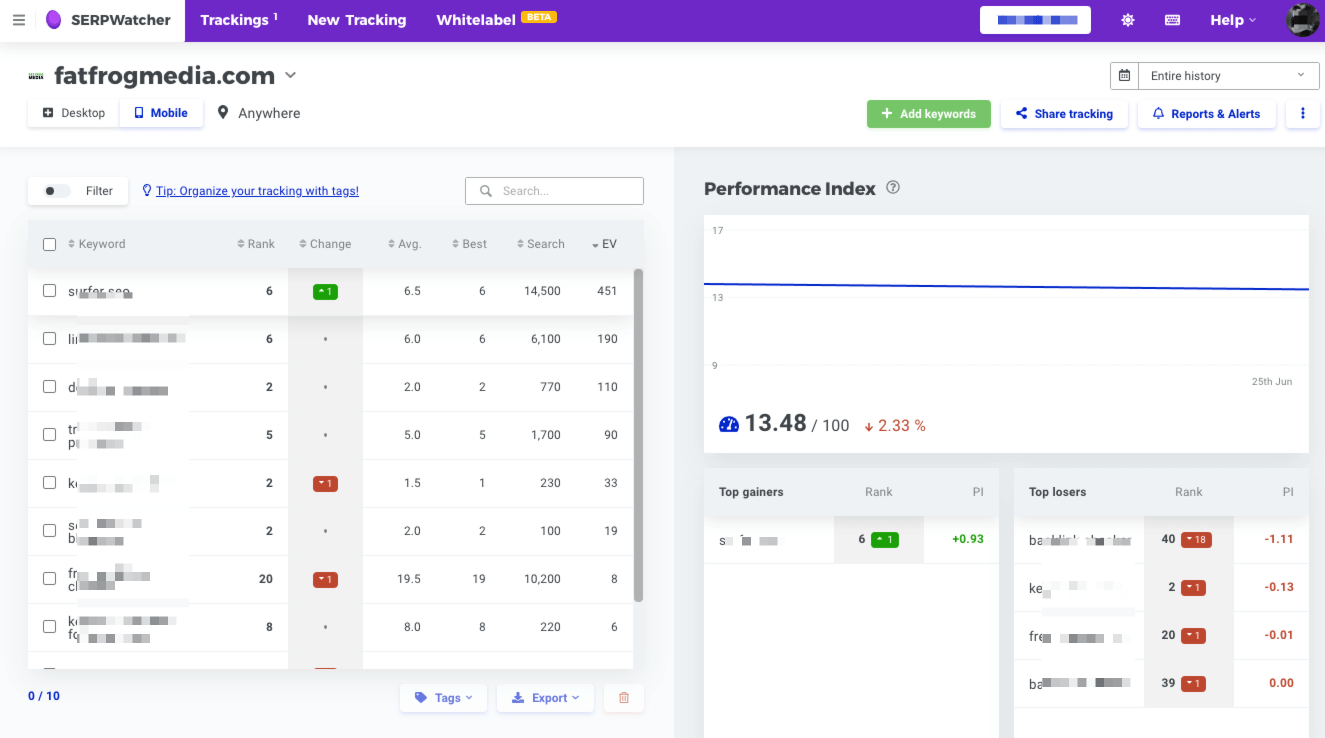Click red -1 change badge in the rank 20 table row

coord(325,580)
